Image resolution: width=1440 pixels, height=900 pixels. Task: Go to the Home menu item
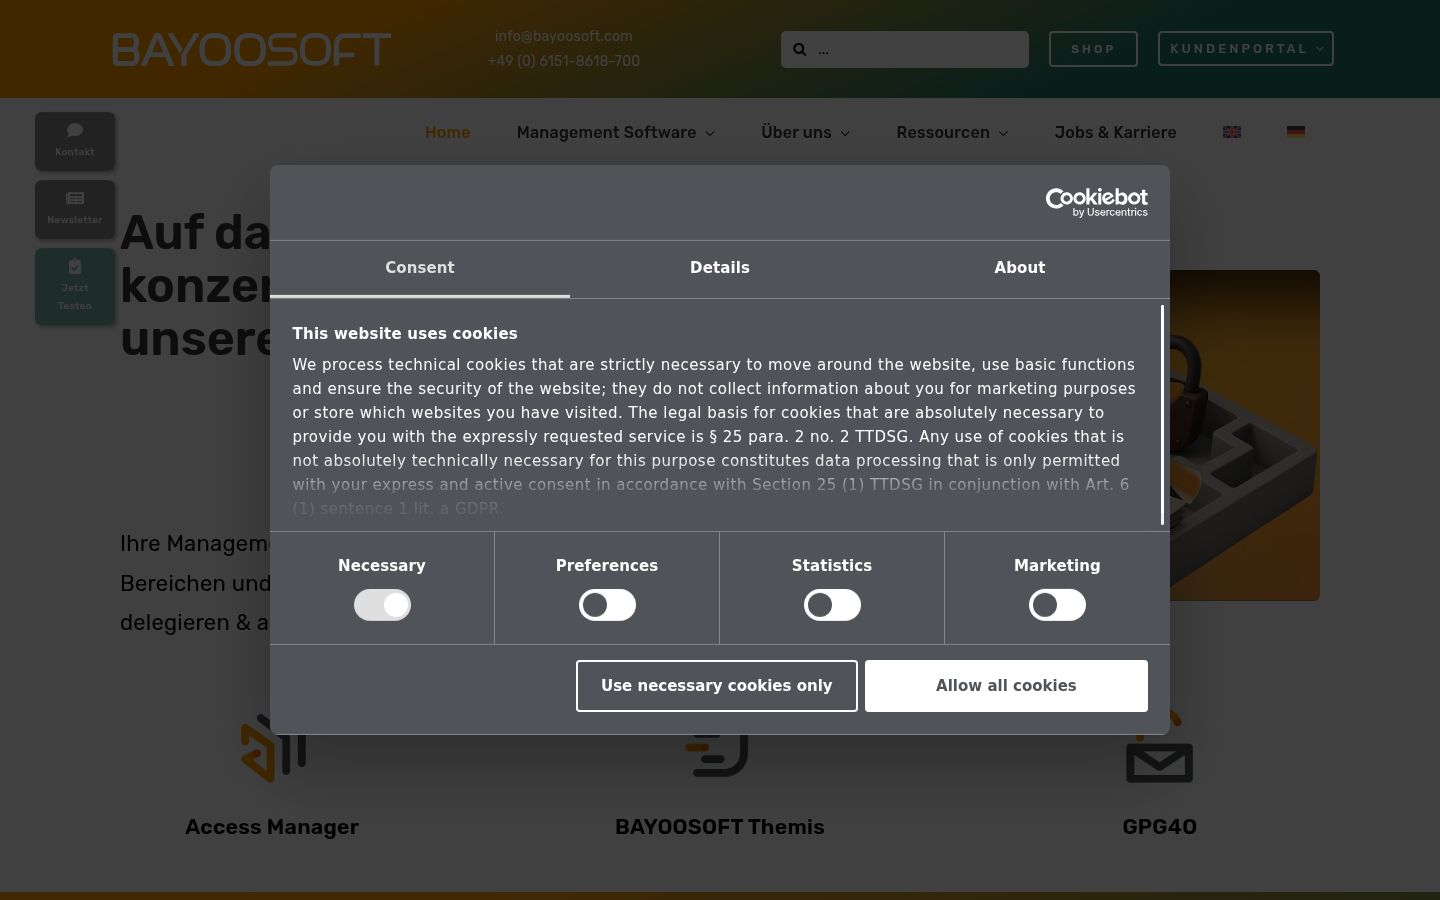pos(447,132)
